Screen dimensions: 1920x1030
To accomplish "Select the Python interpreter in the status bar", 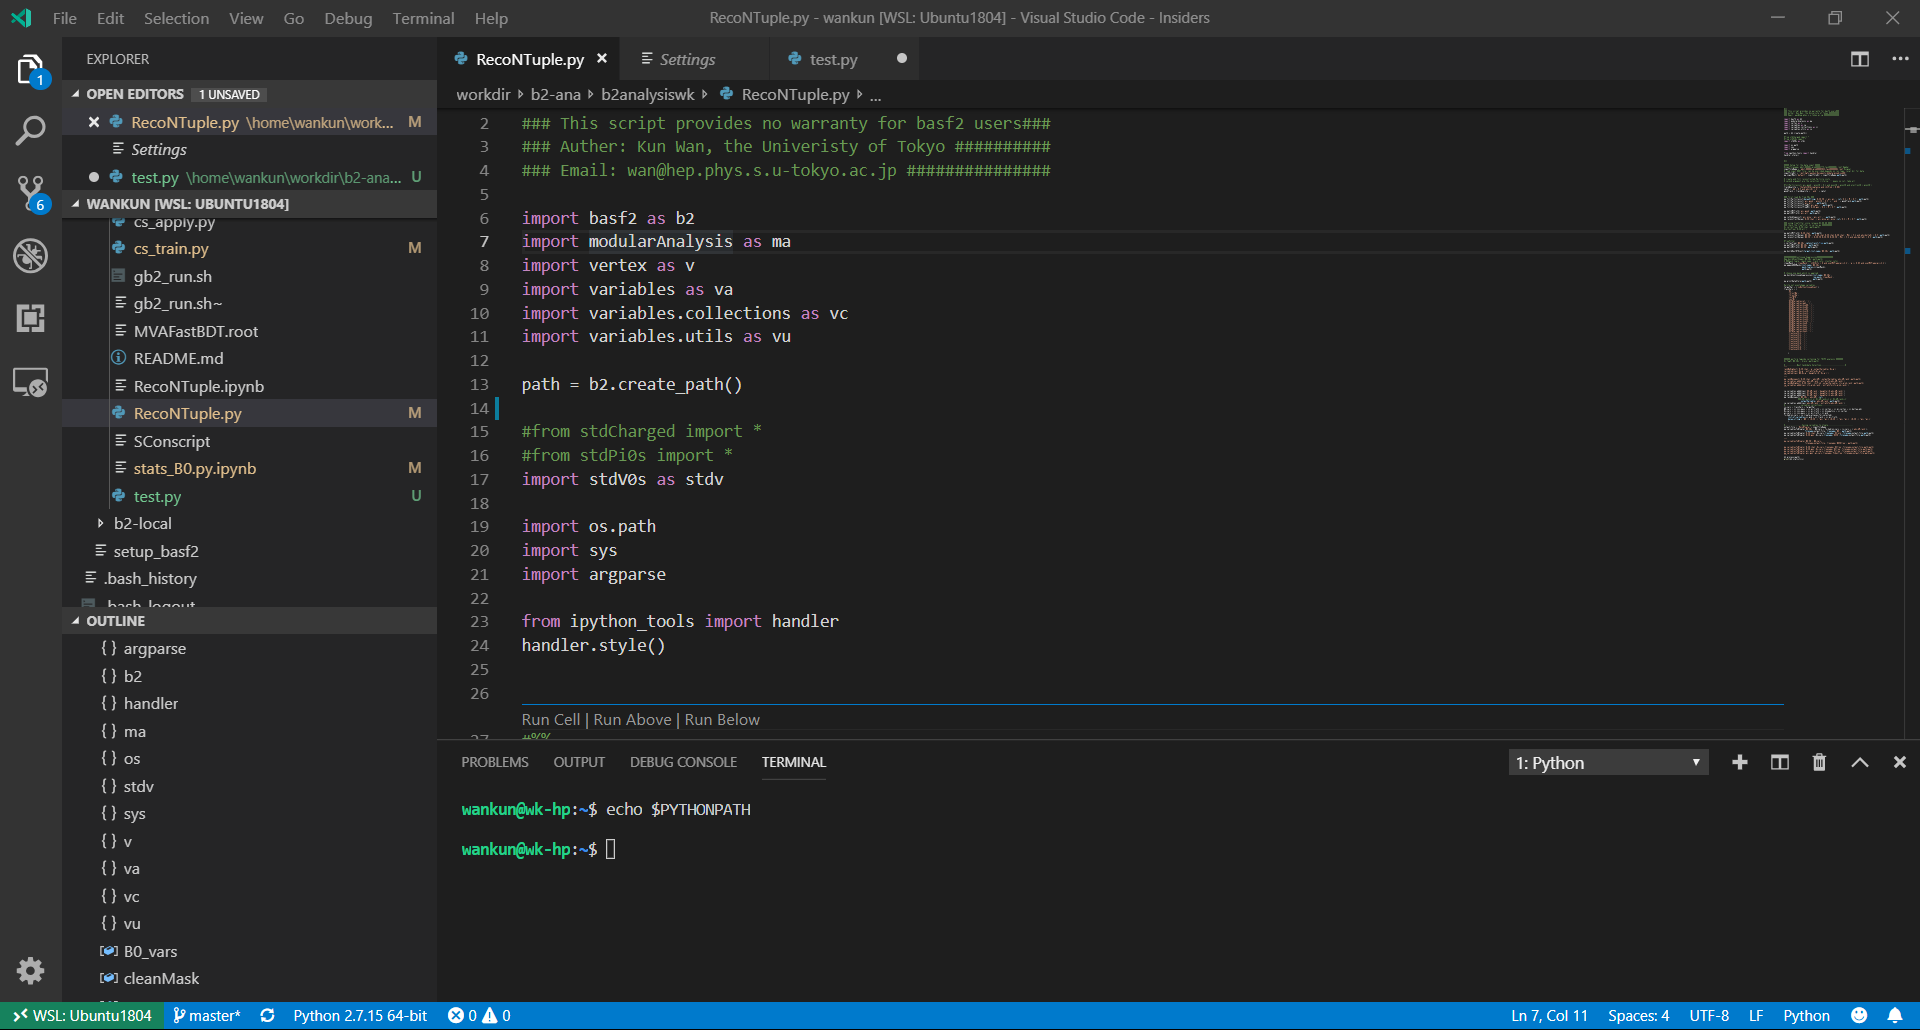I will 360,1015.
